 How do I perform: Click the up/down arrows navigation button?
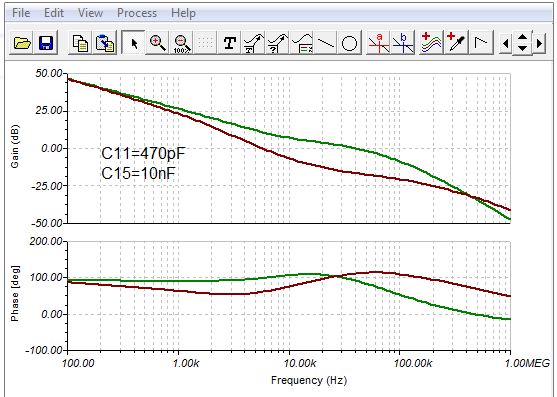[522, 43]
